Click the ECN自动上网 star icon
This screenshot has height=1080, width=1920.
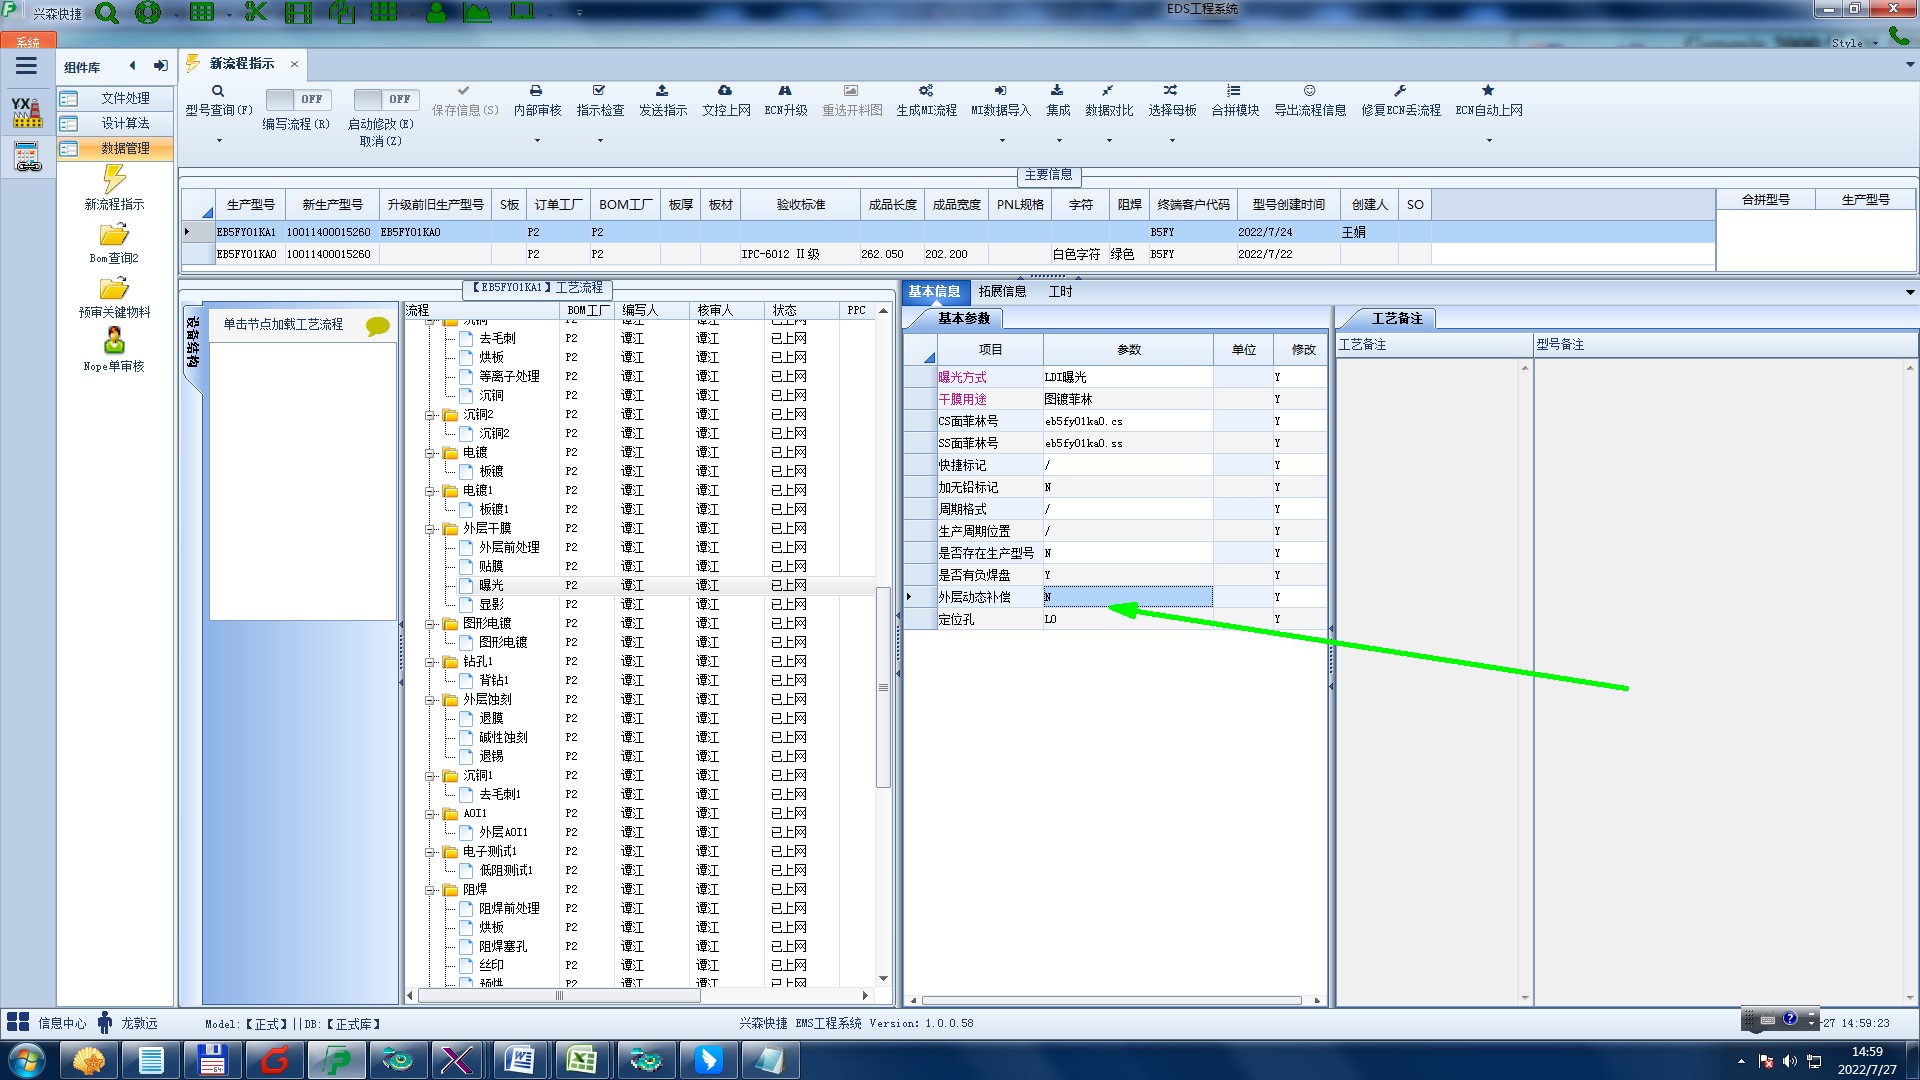[1488, 91]
